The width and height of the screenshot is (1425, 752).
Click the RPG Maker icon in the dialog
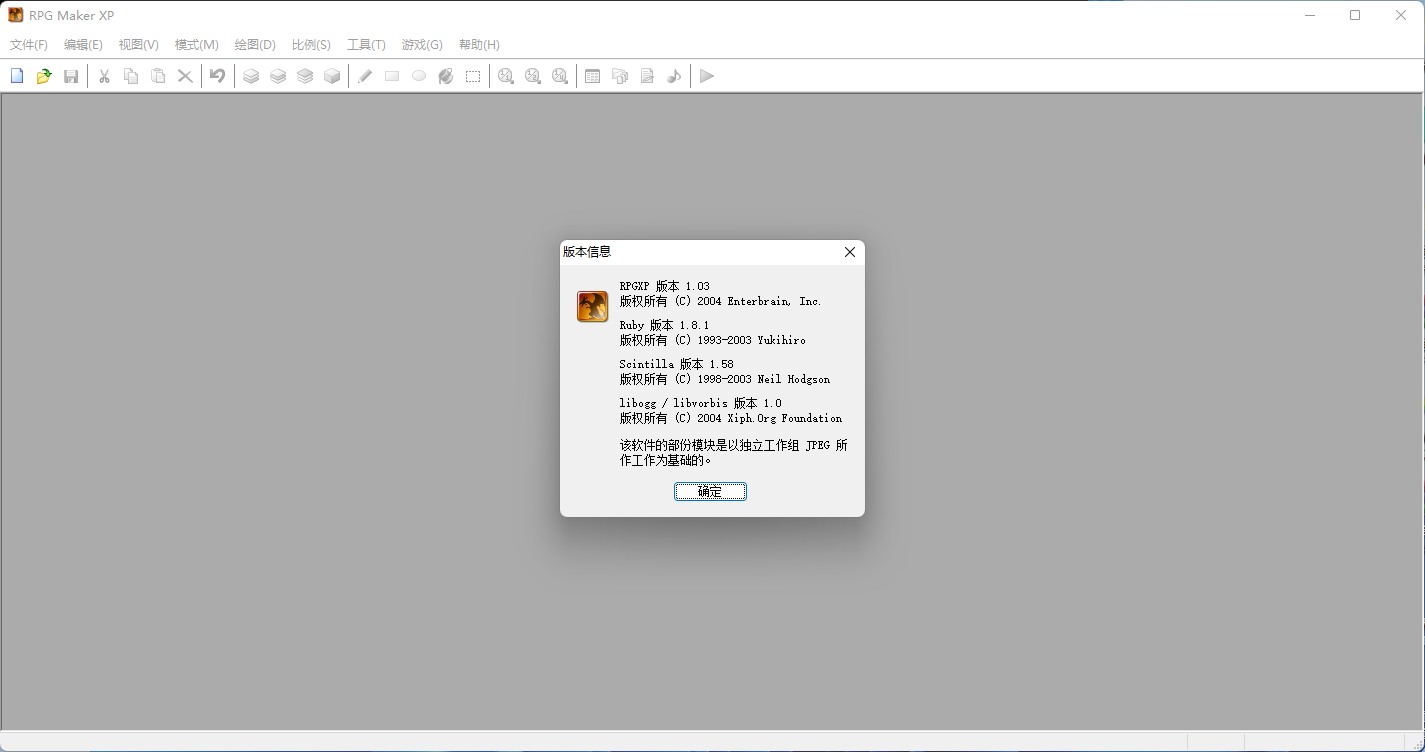(592, 306)
